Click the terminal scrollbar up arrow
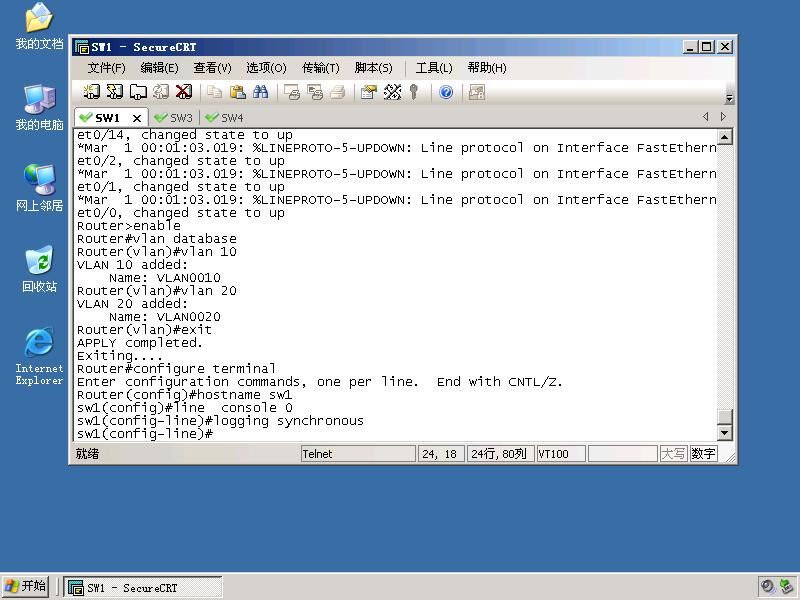The height and width of the screenshot is (600, 800). click(725, 137)
